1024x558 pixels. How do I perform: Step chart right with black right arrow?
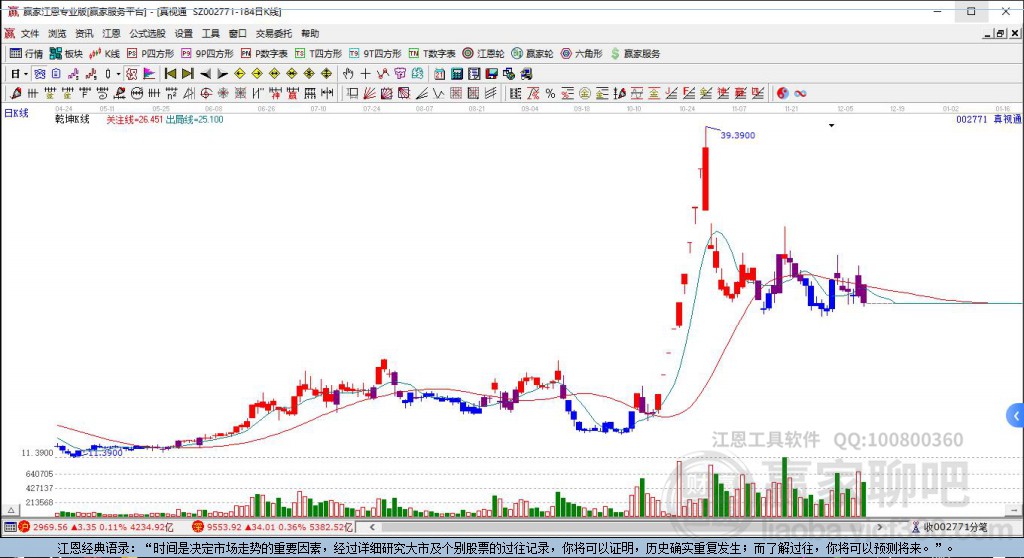[223, 74]
